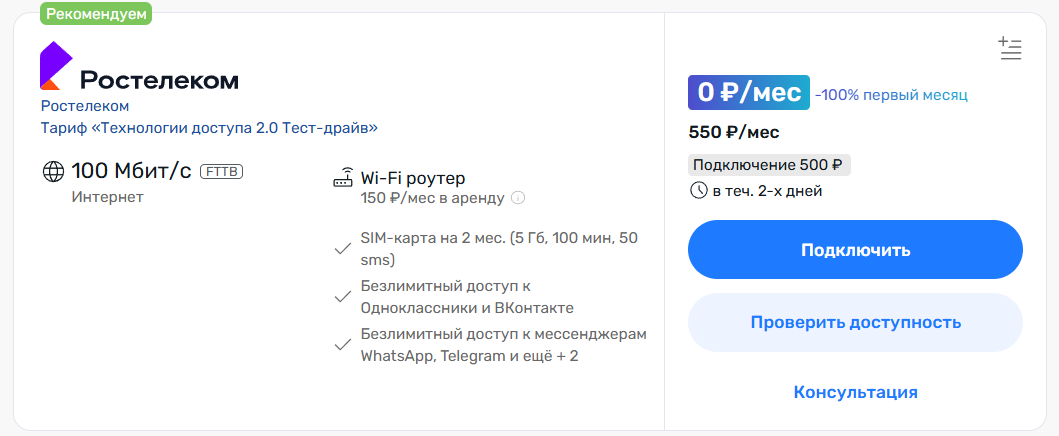This screenshot has width=1059, height=436.
Task: Click the add-to-compare list icon
Action: [x=1010, y=49]
